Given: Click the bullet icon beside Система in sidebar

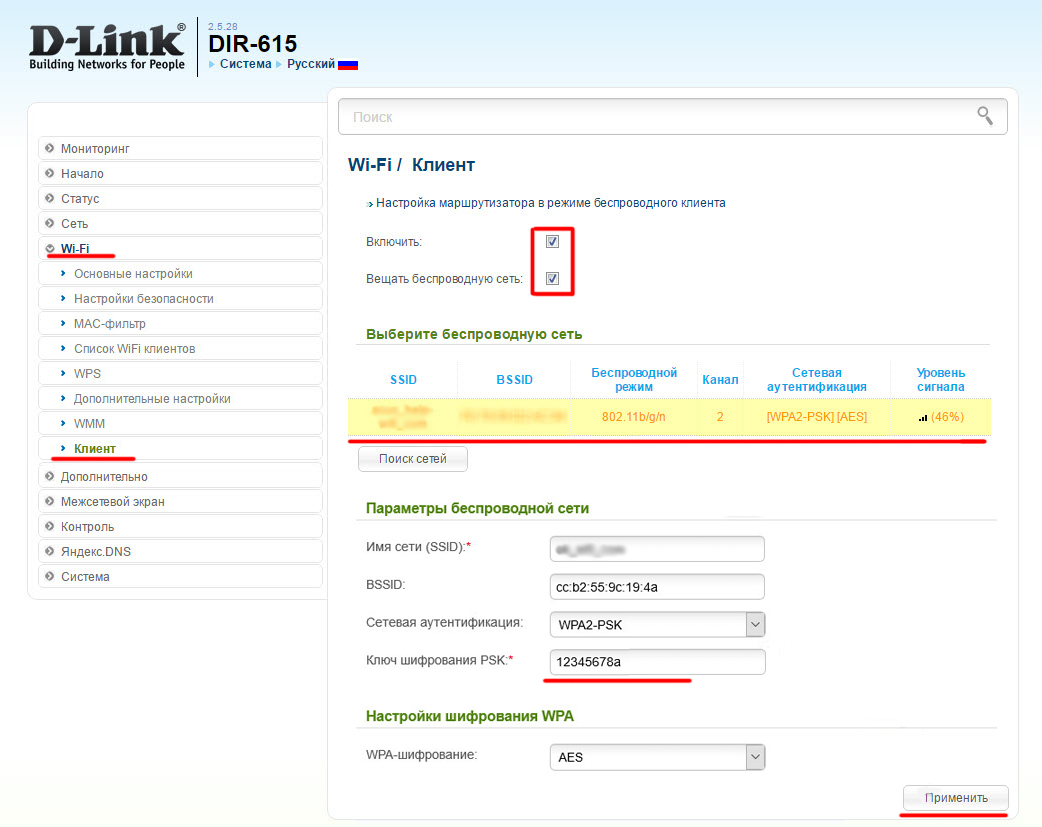Looking at the screenshot, I should click(49, 576).
